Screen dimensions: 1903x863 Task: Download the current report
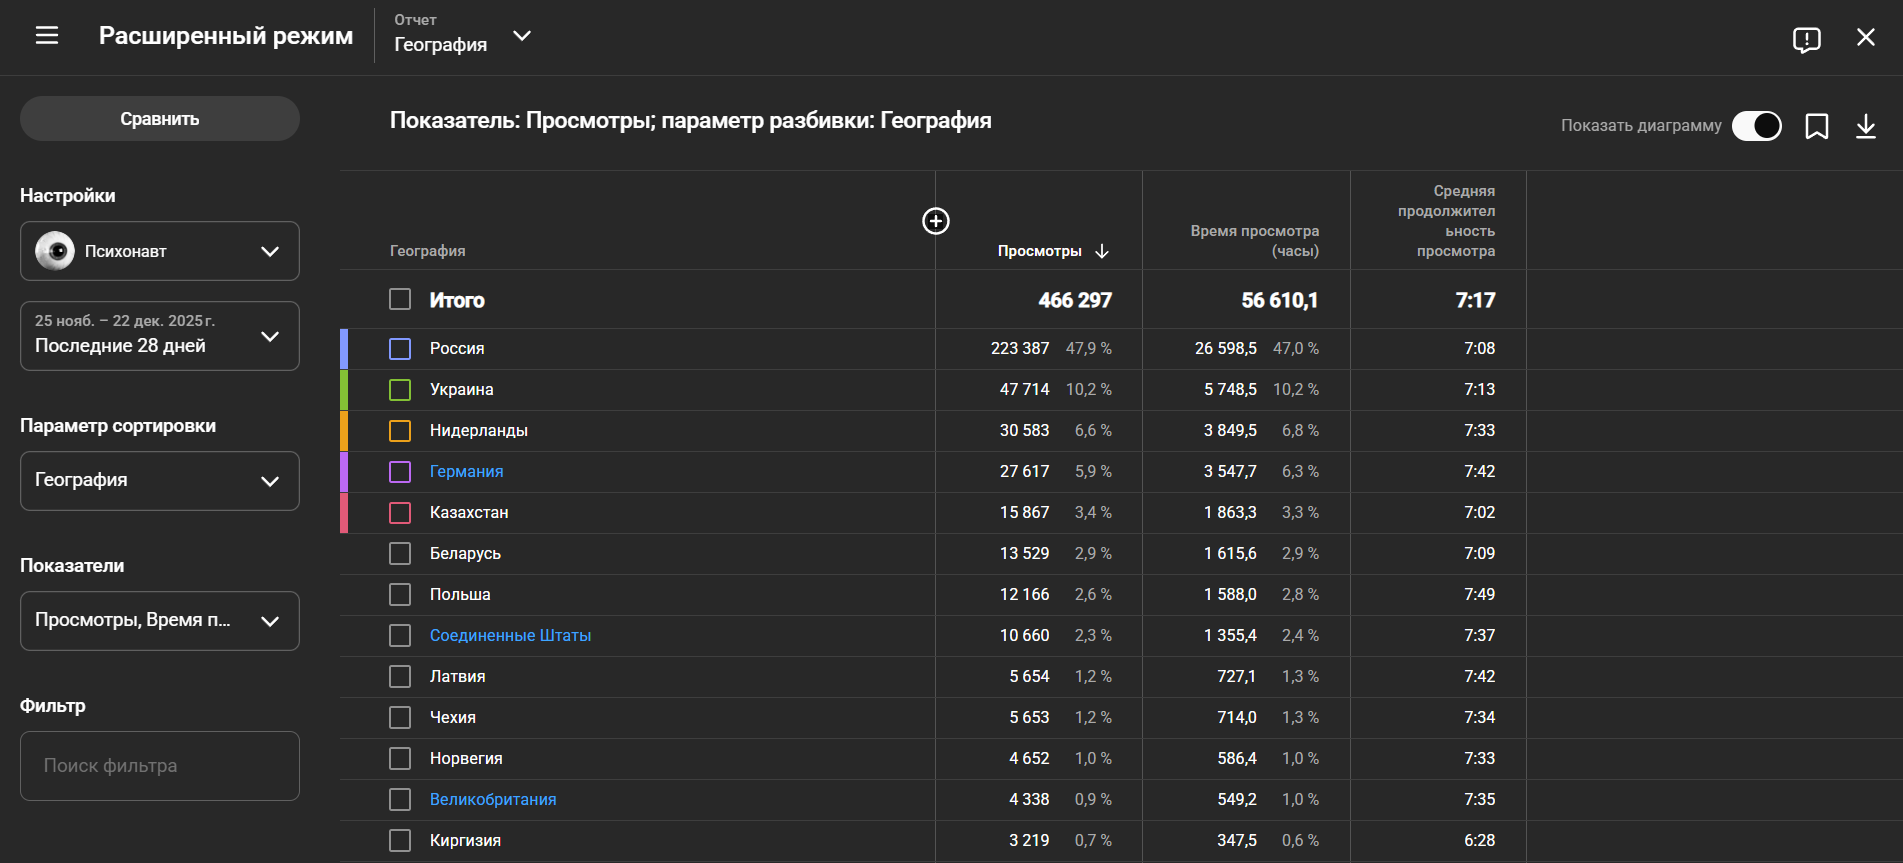click(x=1865, y=126)
